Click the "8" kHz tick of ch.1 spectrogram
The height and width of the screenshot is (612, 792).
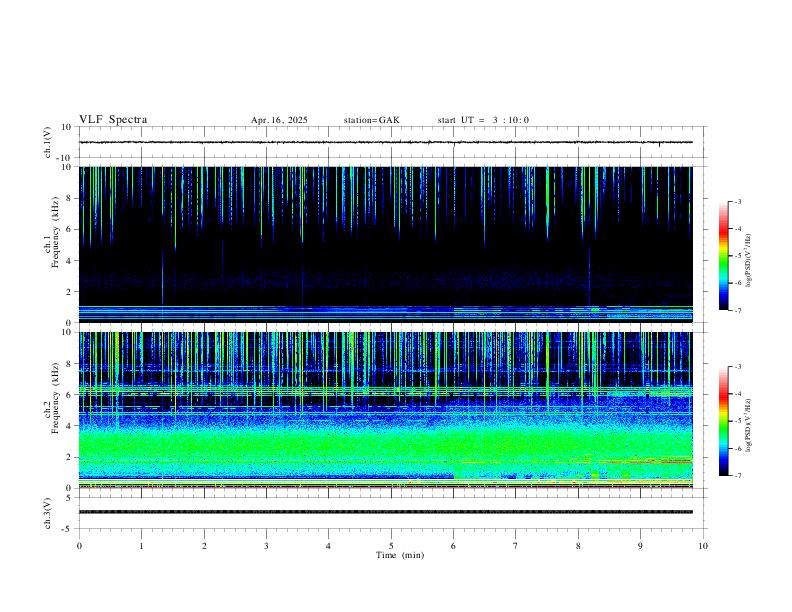click(70, 198)
